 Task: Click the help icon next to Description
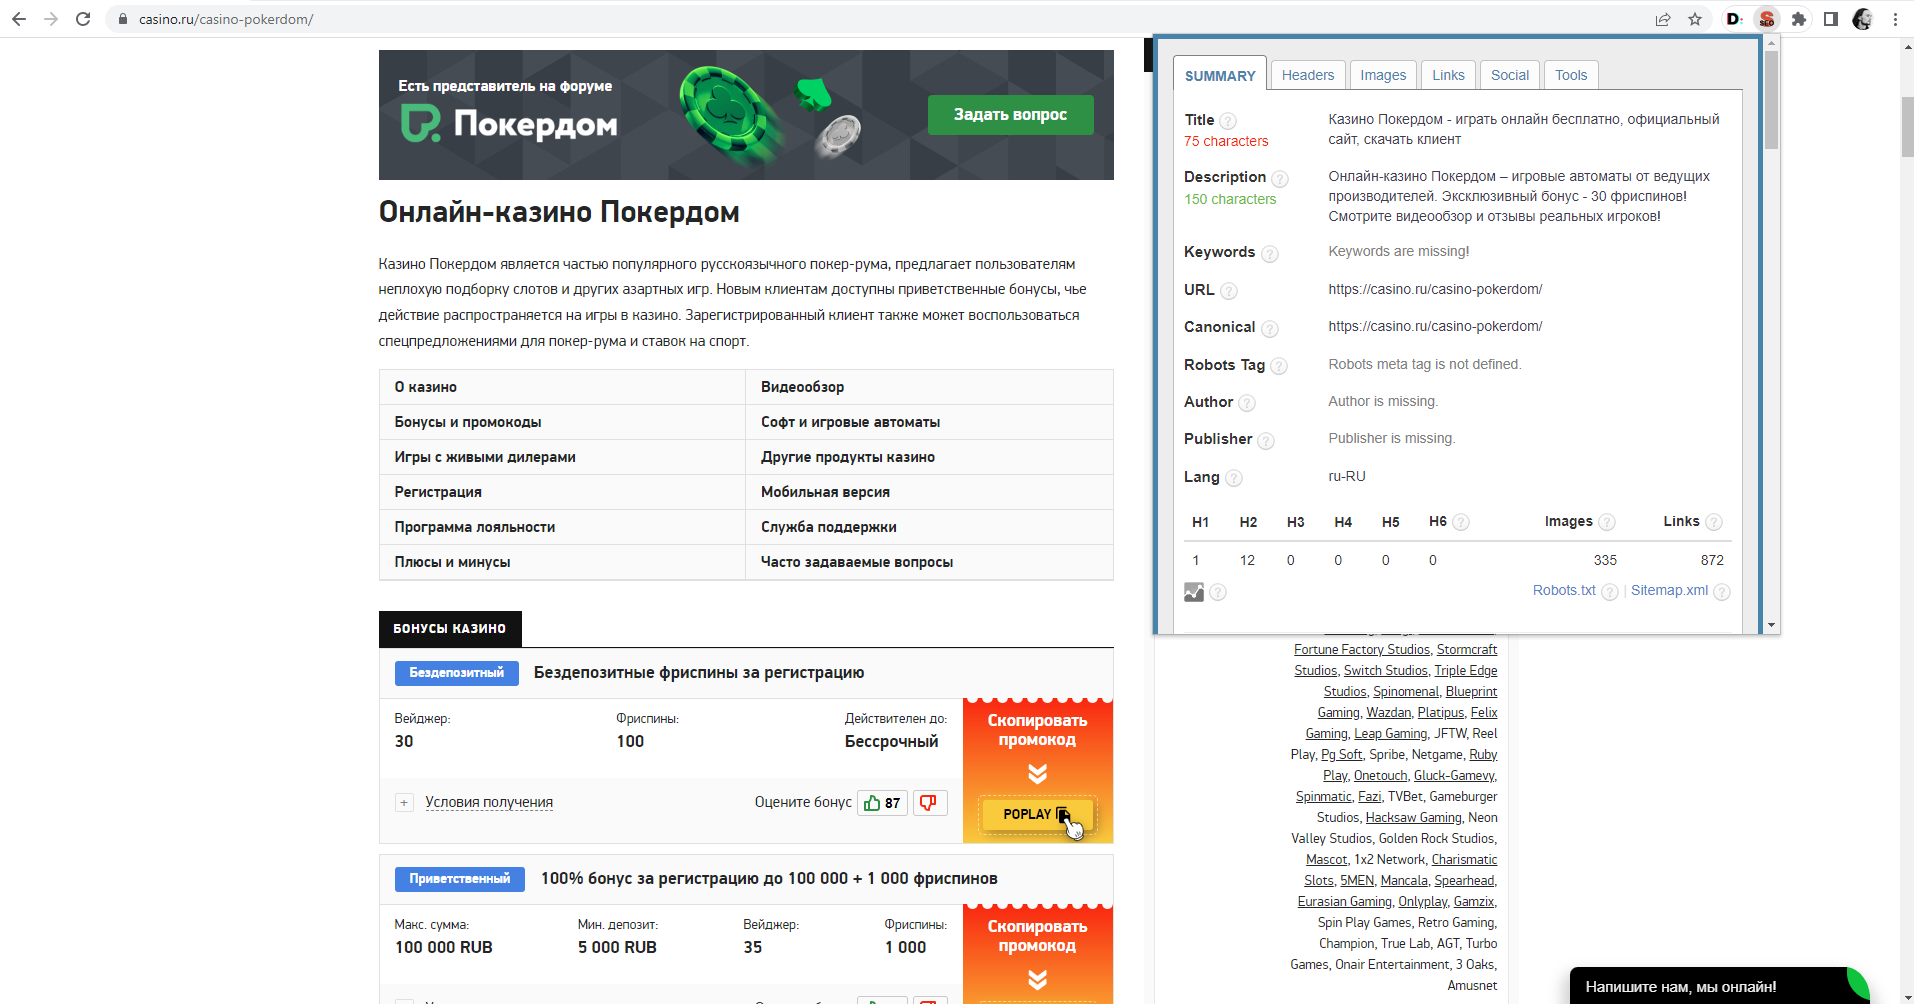tap(1280, 179)
